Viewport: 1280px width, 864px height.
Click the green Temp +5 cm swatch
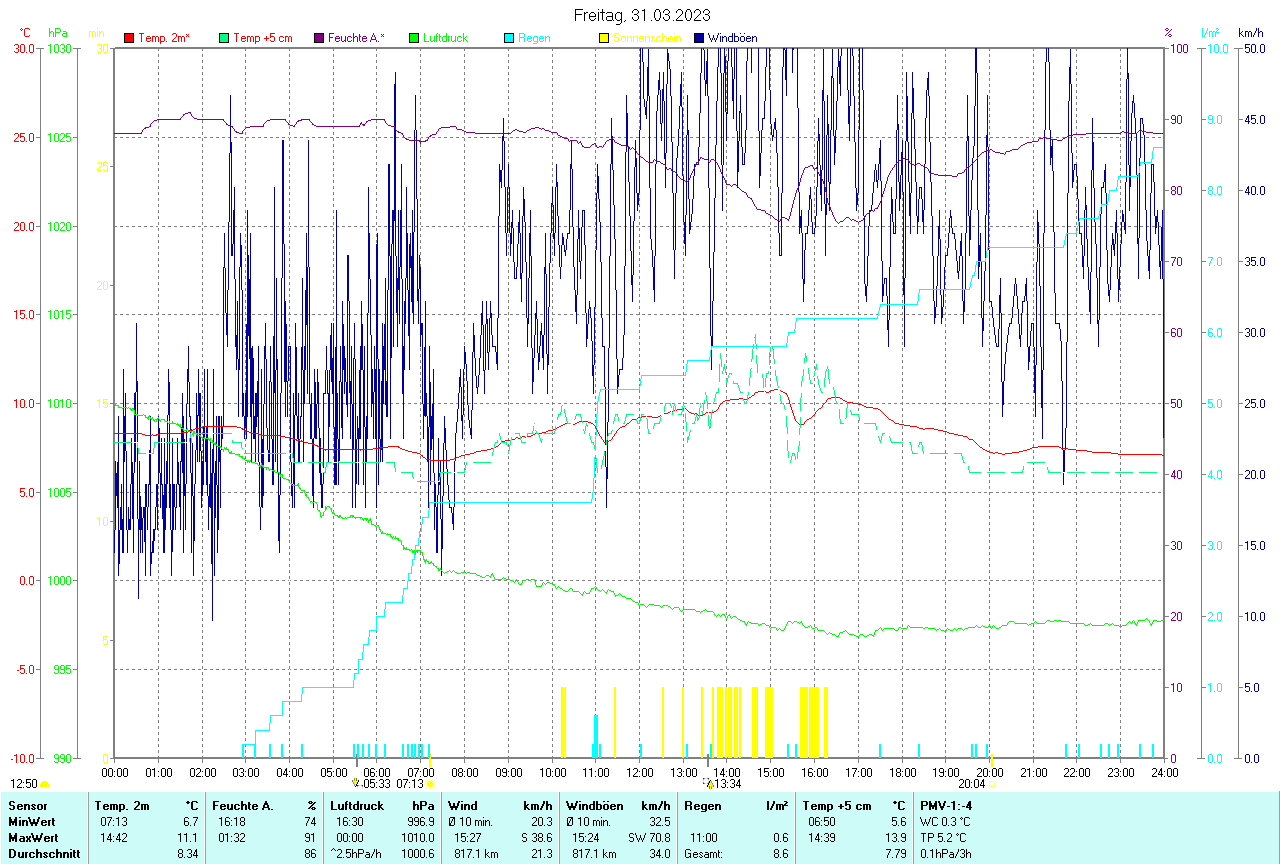tap(223, 38)
